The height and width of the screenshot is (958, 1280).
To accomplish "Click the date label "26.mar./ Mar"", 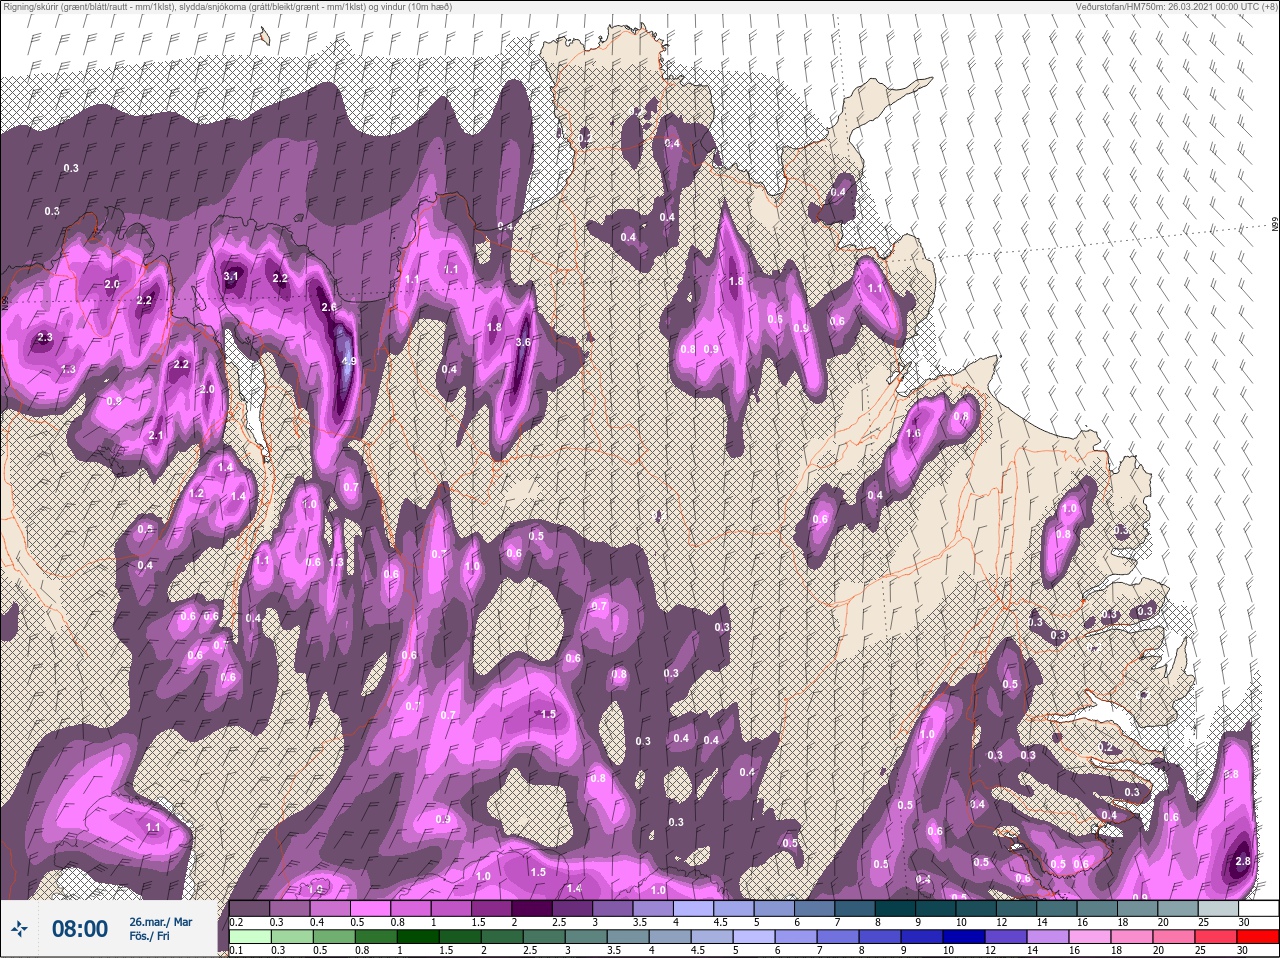I will click(161, 922).
